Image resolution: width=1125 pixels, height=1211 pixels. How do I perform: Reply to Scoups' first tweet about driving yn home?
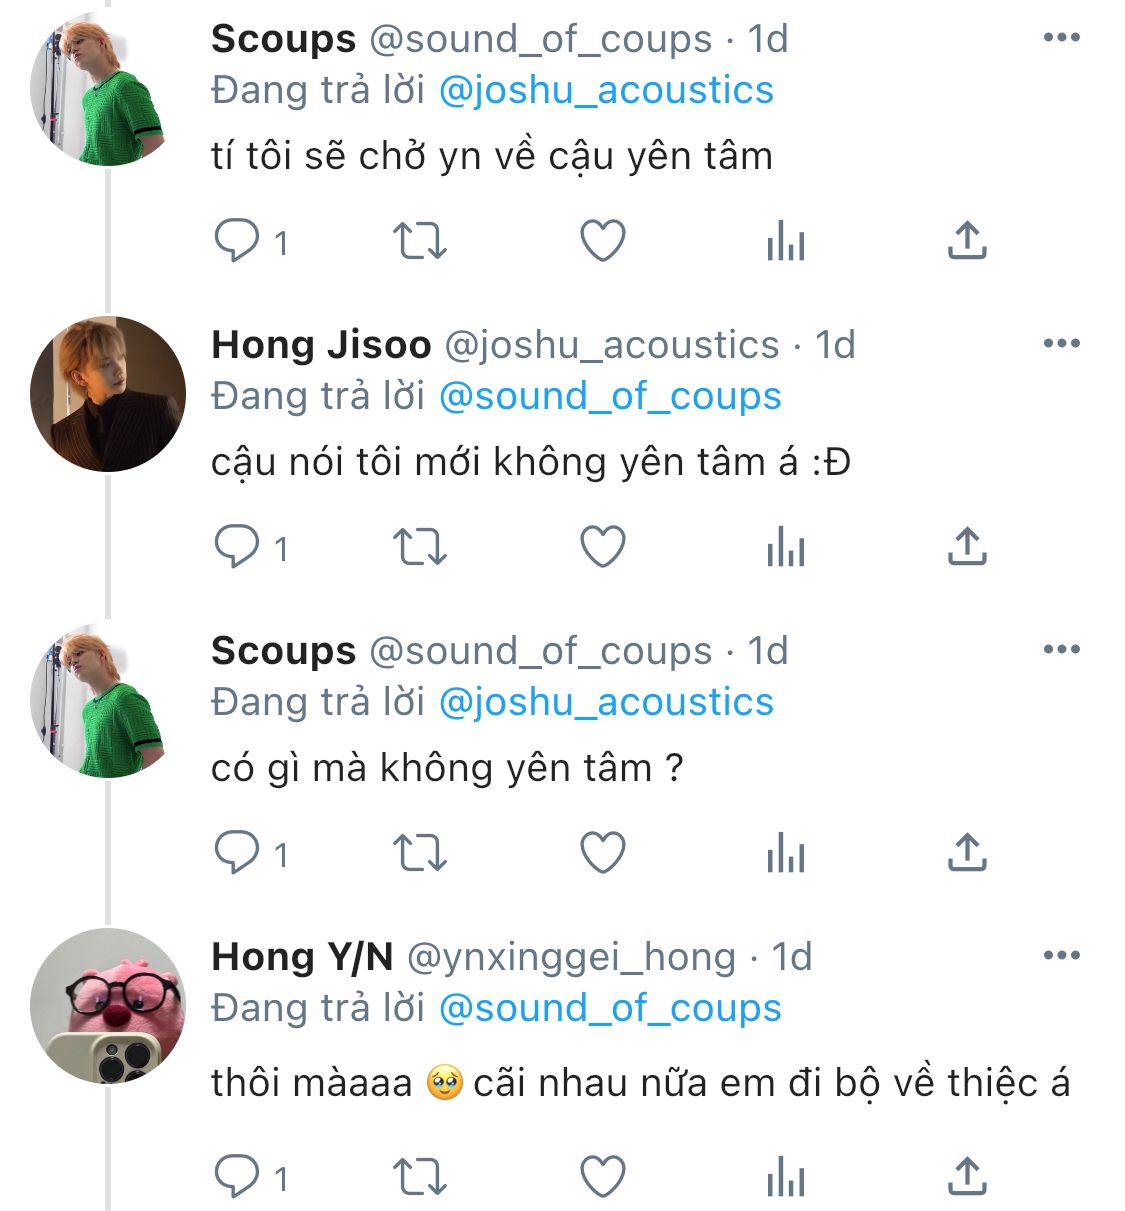pyautogui.click(x=238, y=241)
